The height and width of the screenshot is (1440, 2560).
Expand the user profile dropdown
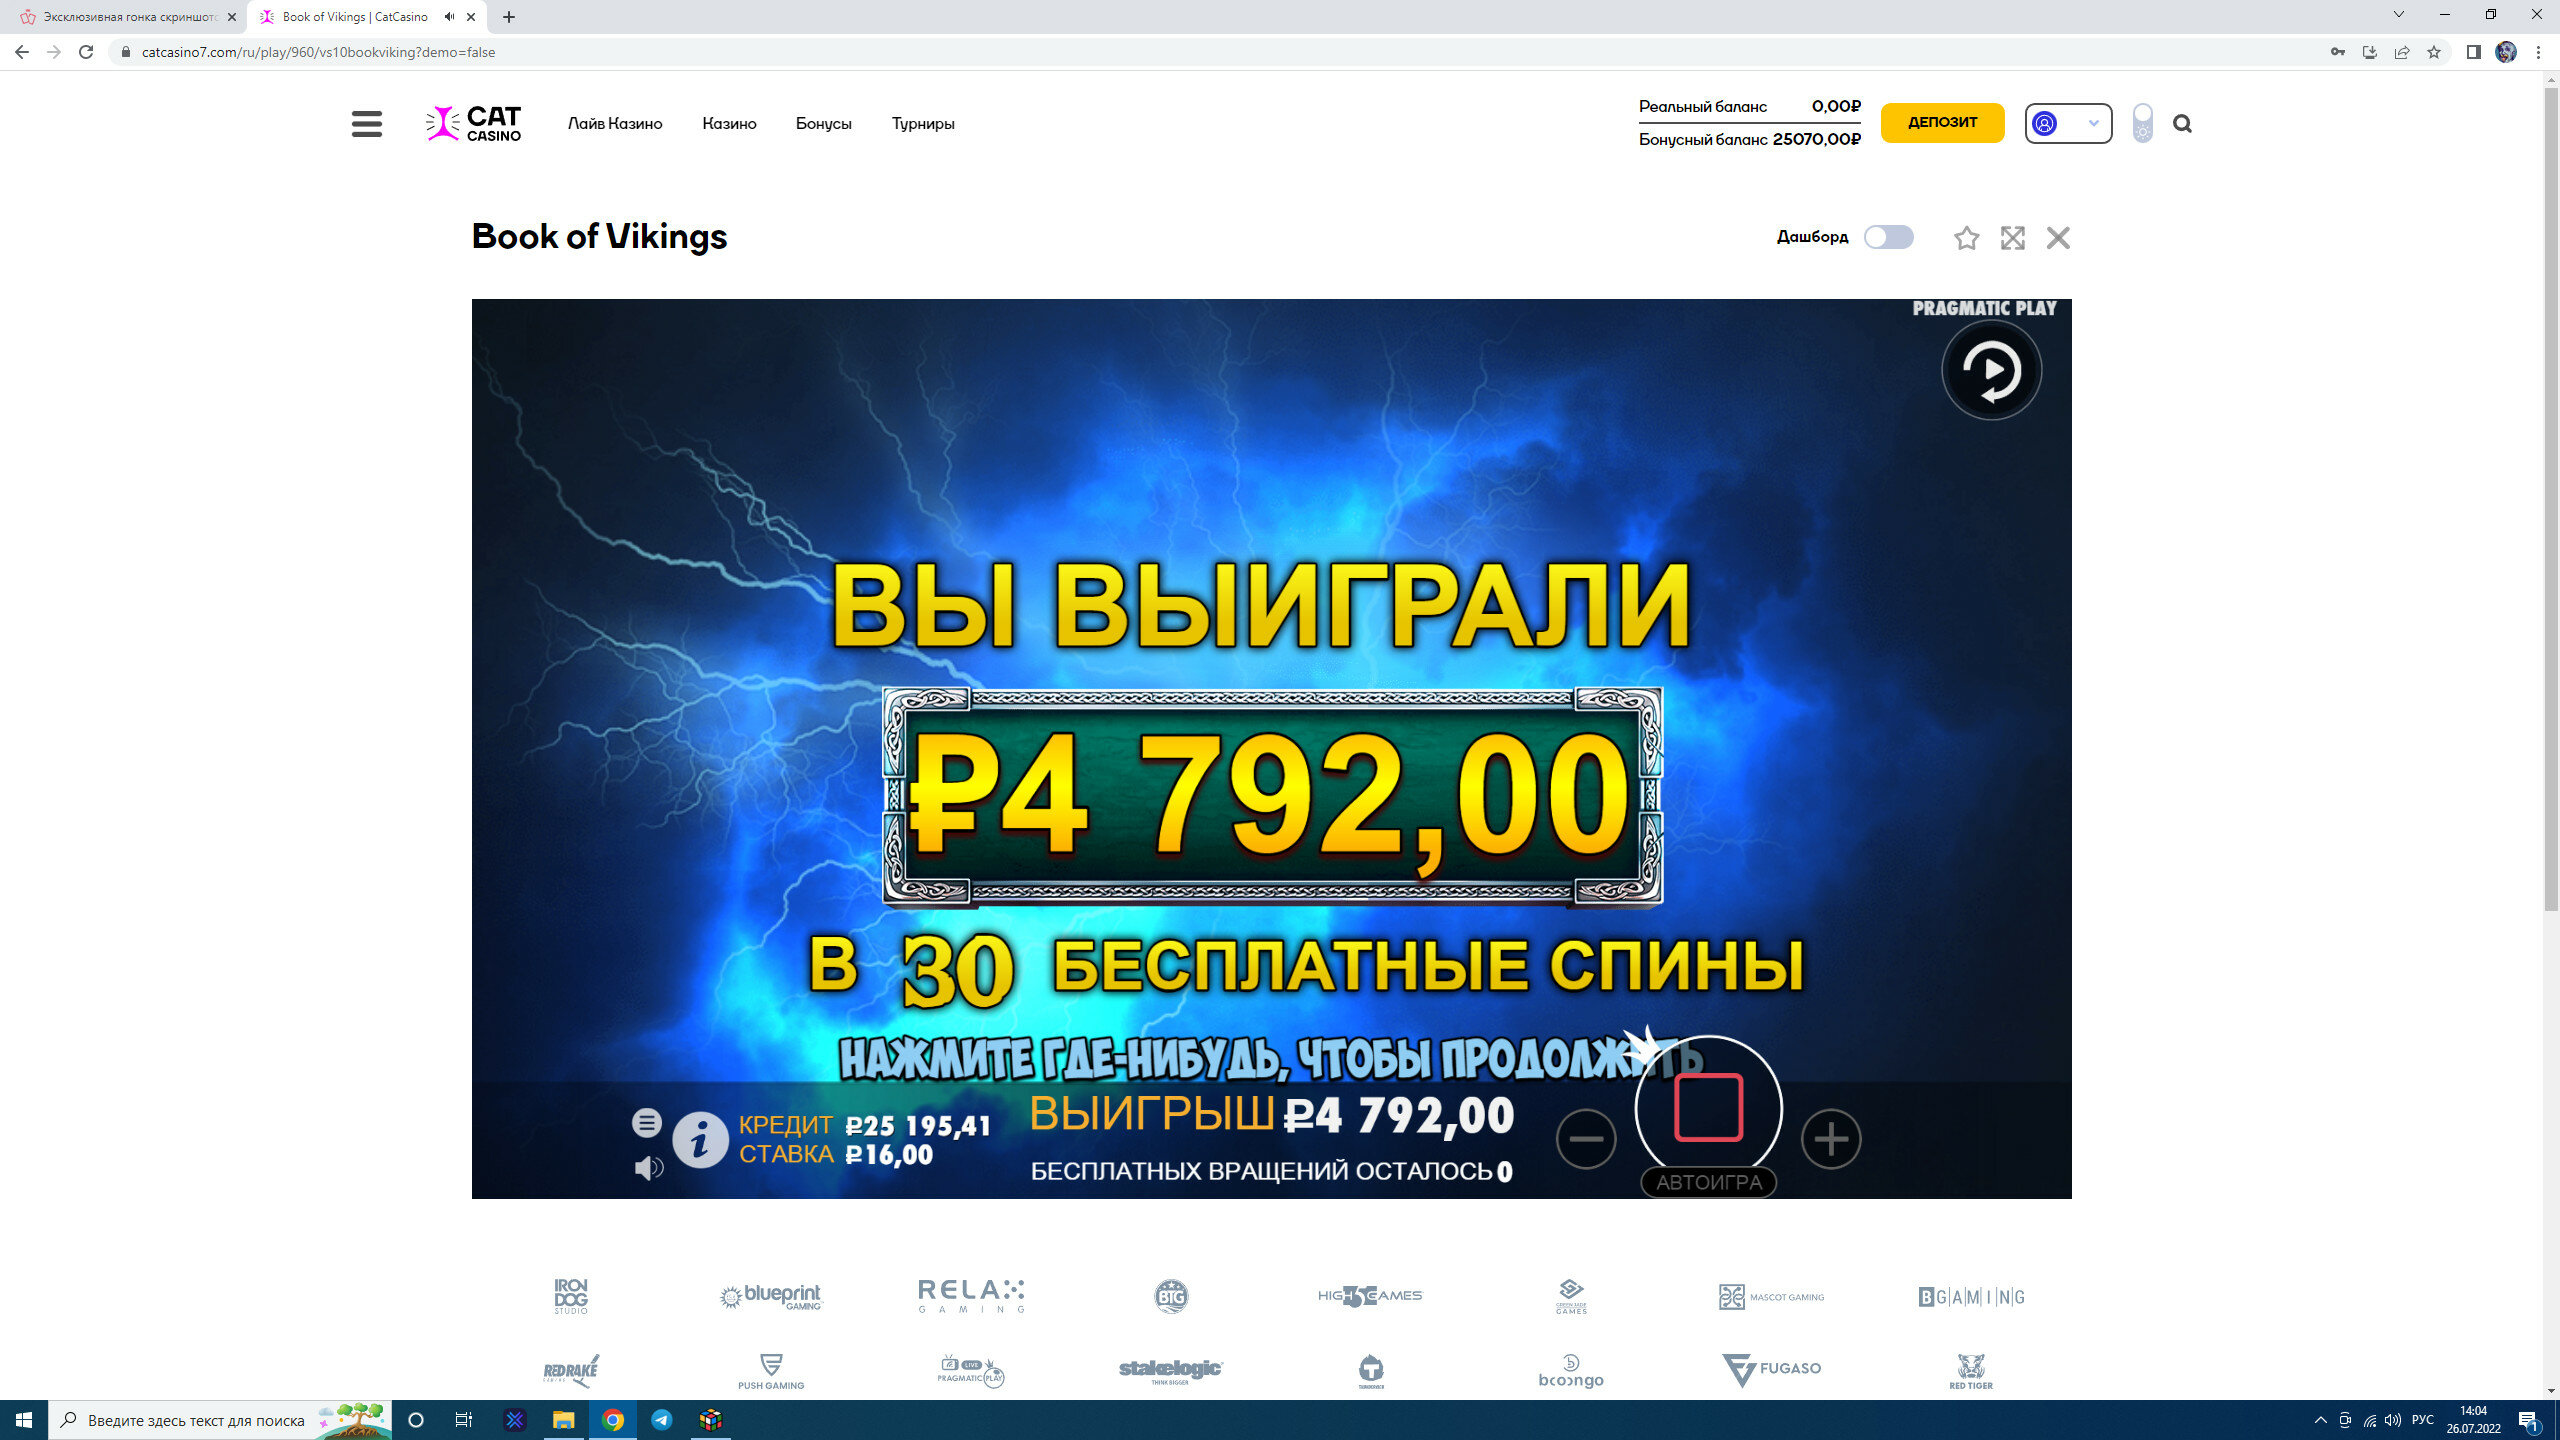coord(2068,123)
